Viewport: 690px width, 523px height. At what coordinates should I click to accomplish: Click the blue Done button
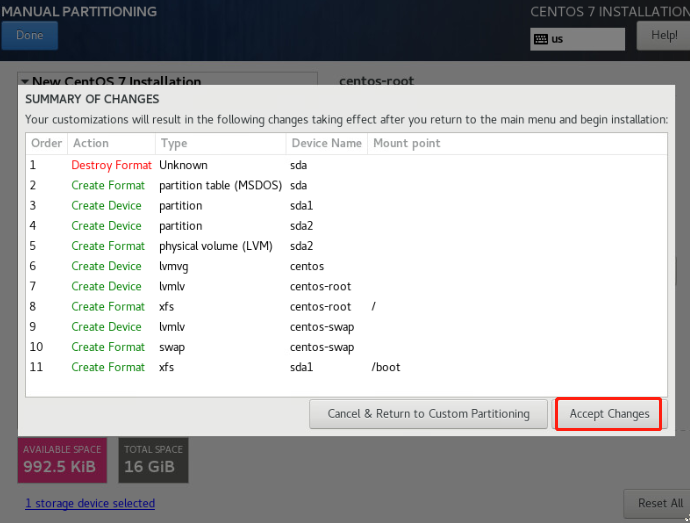pyautogui.click(x=29, y=35)
